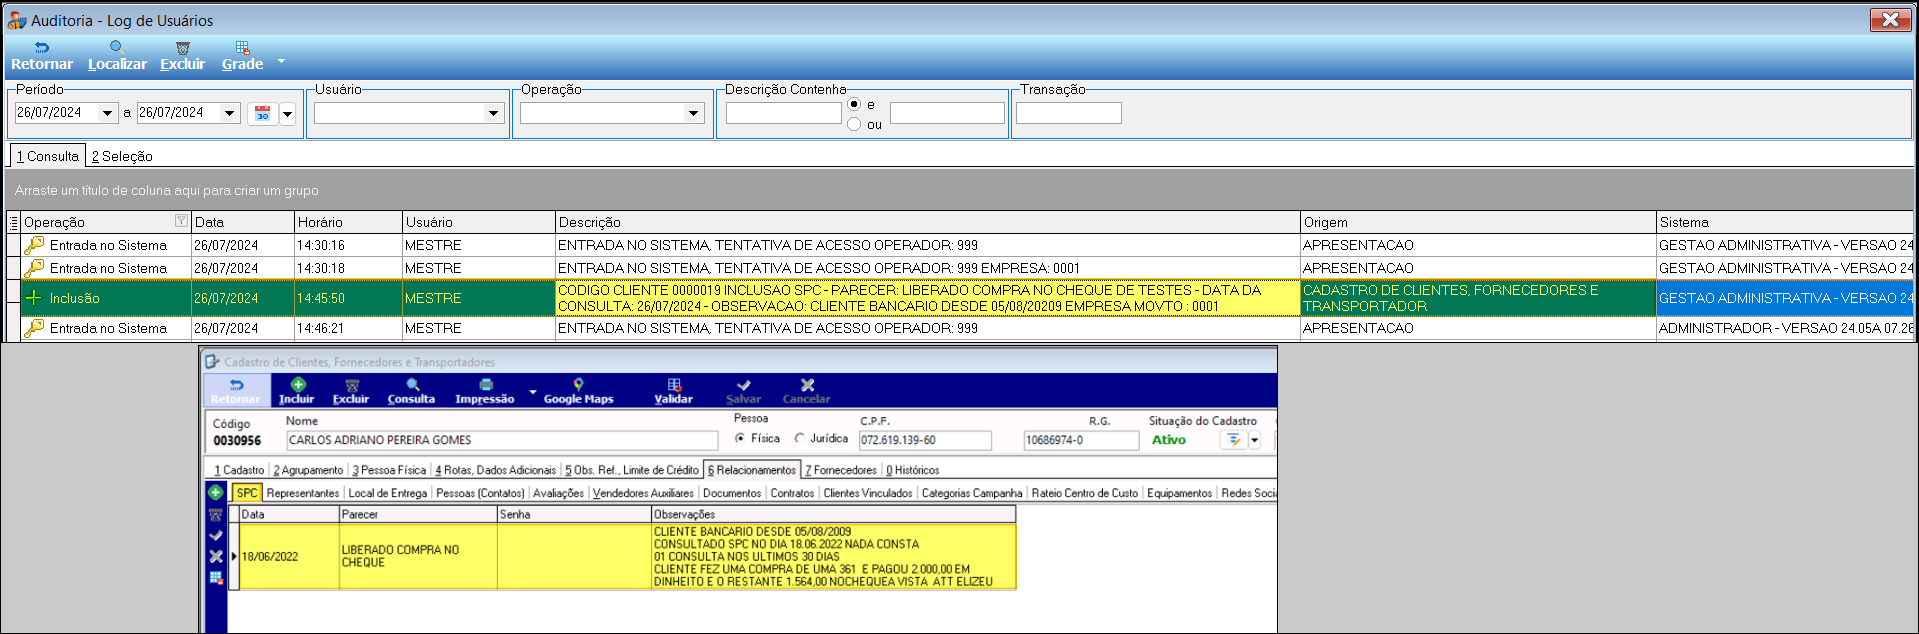Click Consulta in Cadastro de Clientes toolbar
The width and height of the screenshot is (1919, 634).
(411, 391)
